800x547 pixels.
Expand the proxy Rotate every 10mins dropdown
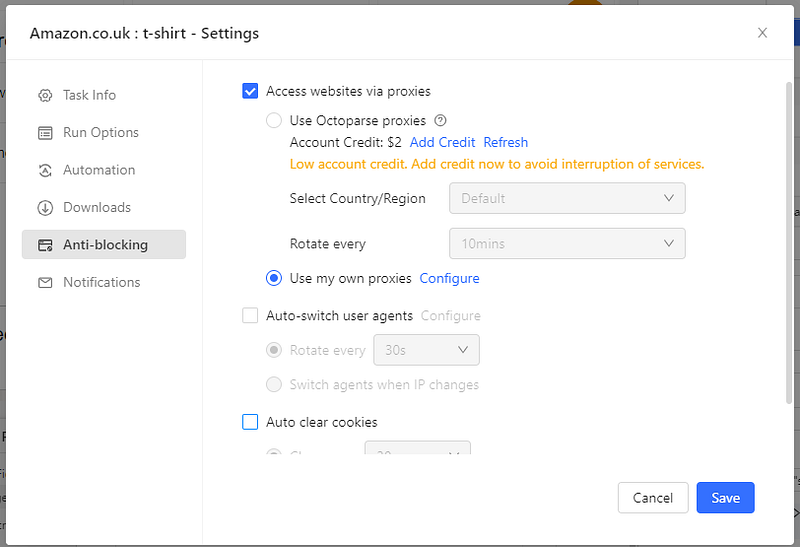(x=567, y=243)
